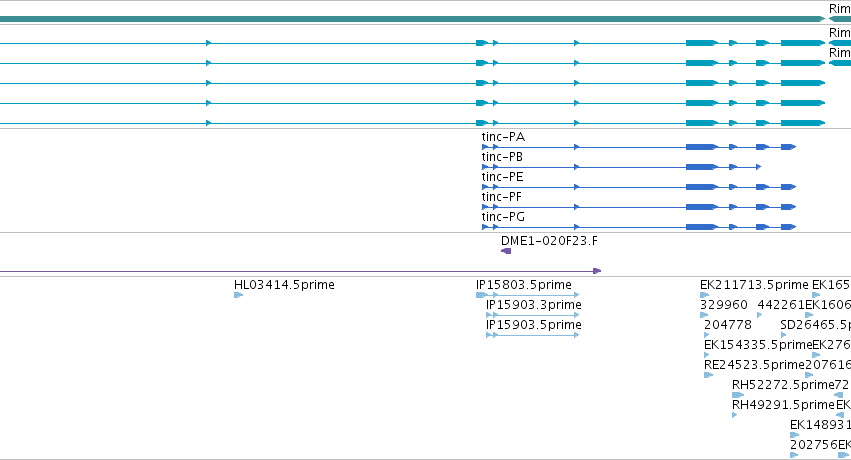This screenshot has height=460, width=851.
Task: Click the long purple arrow feature line
Action: tap(300, 271)
